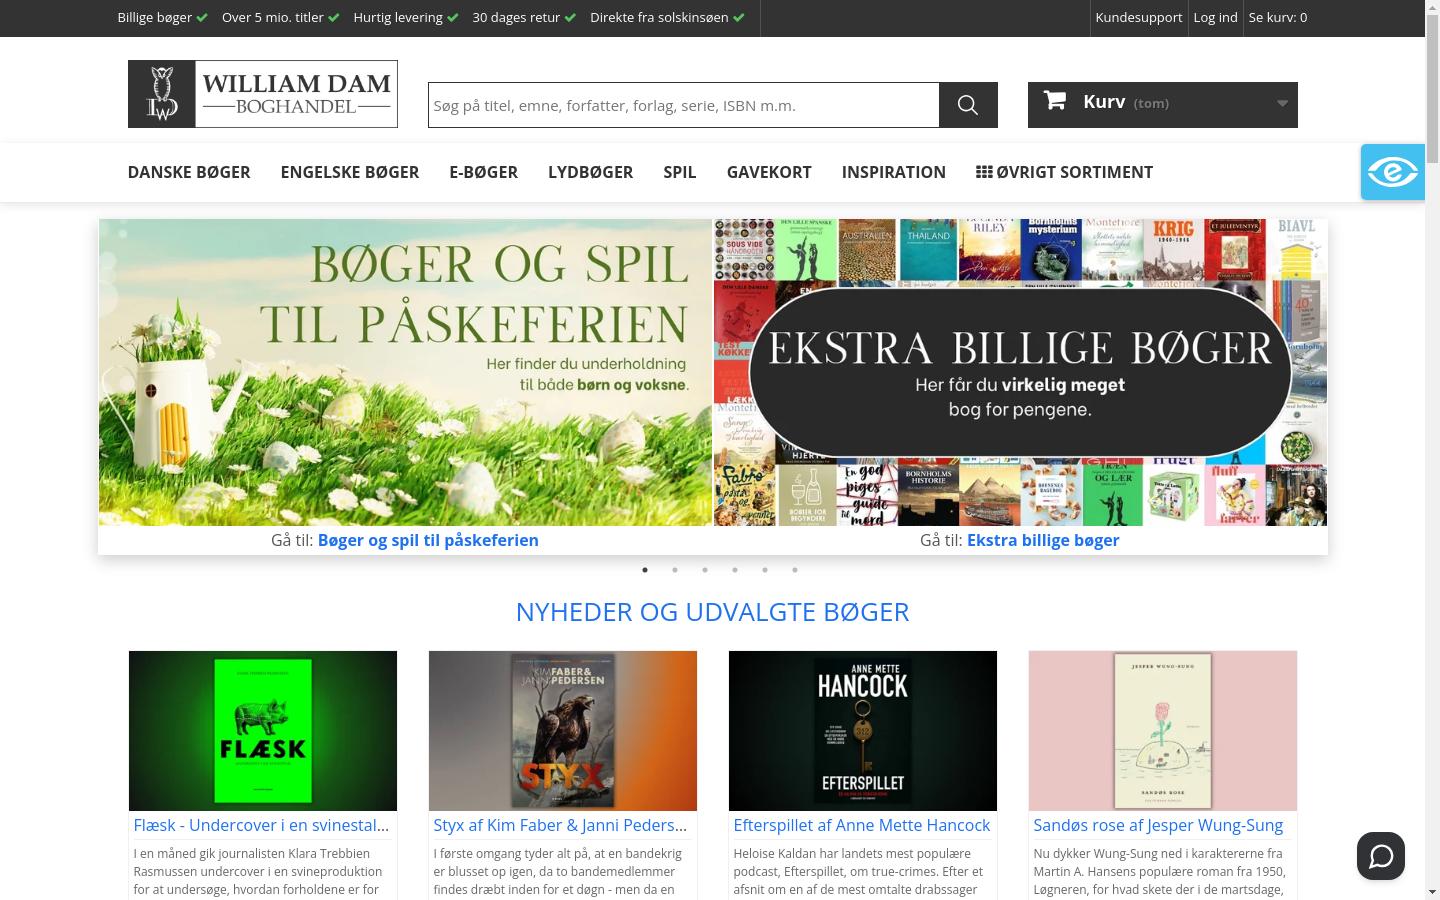Click the magnifying glass search button

click(x=968, y=105)
